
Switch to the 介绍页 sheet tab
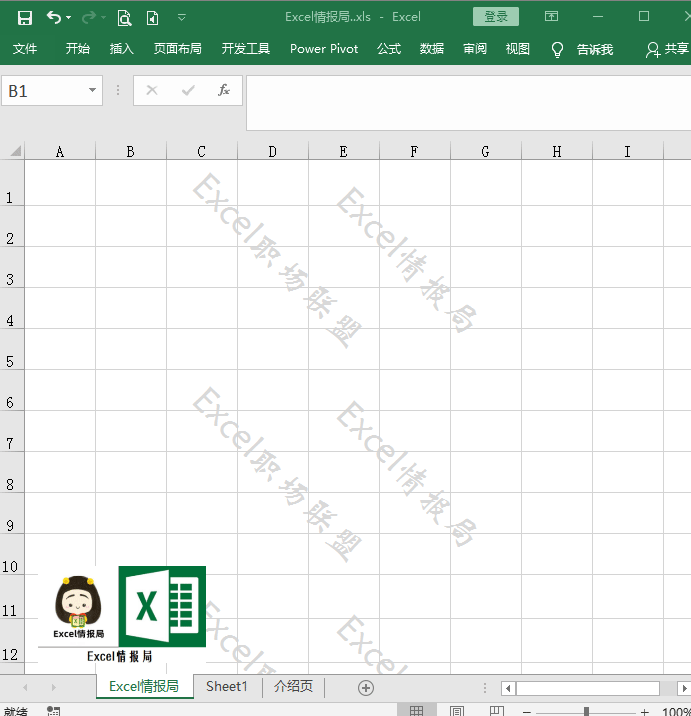pos(293,686)
